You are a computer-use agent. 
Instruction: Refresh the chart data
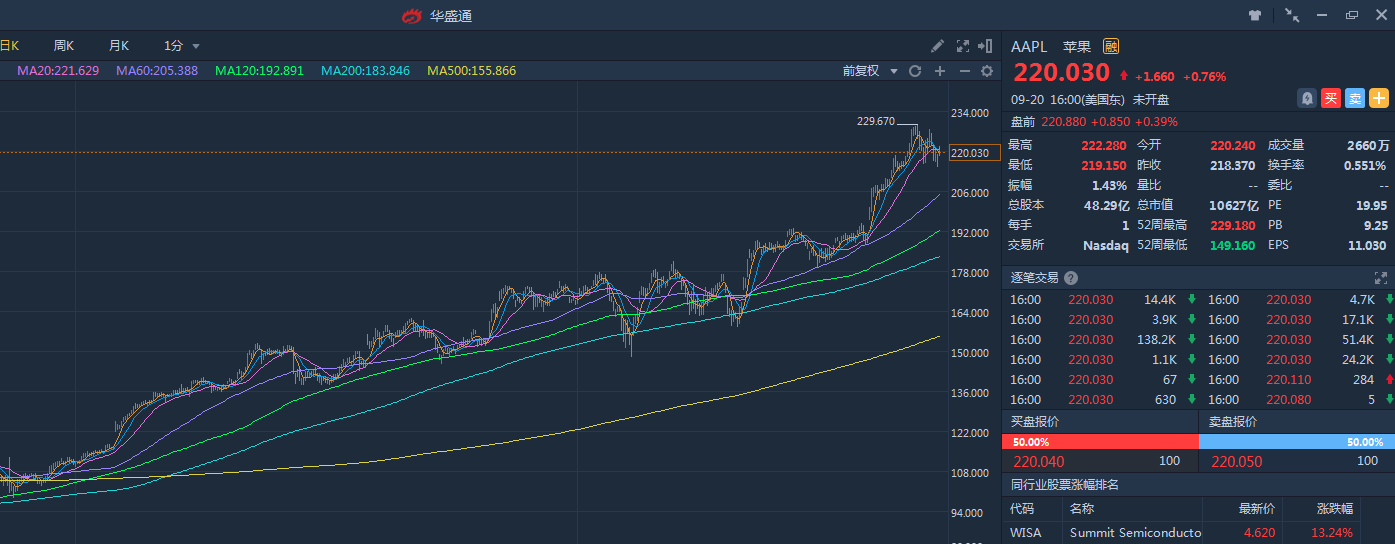tap(914, 71)
